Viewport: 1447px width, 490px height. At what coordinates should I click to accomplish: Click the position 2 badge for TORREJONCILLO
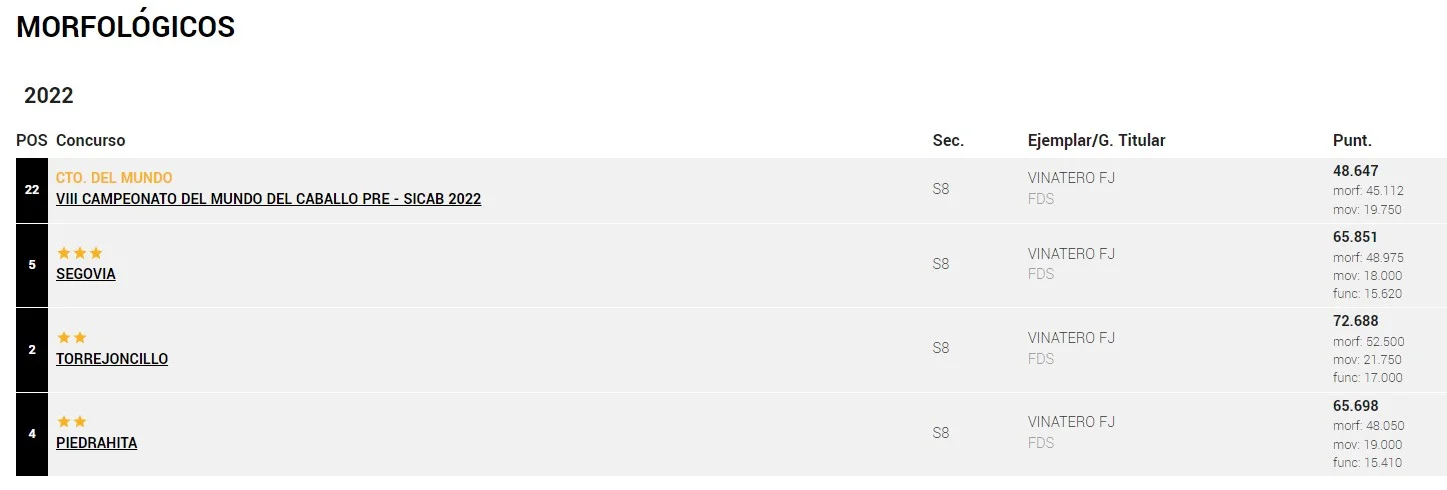(32, 349)
